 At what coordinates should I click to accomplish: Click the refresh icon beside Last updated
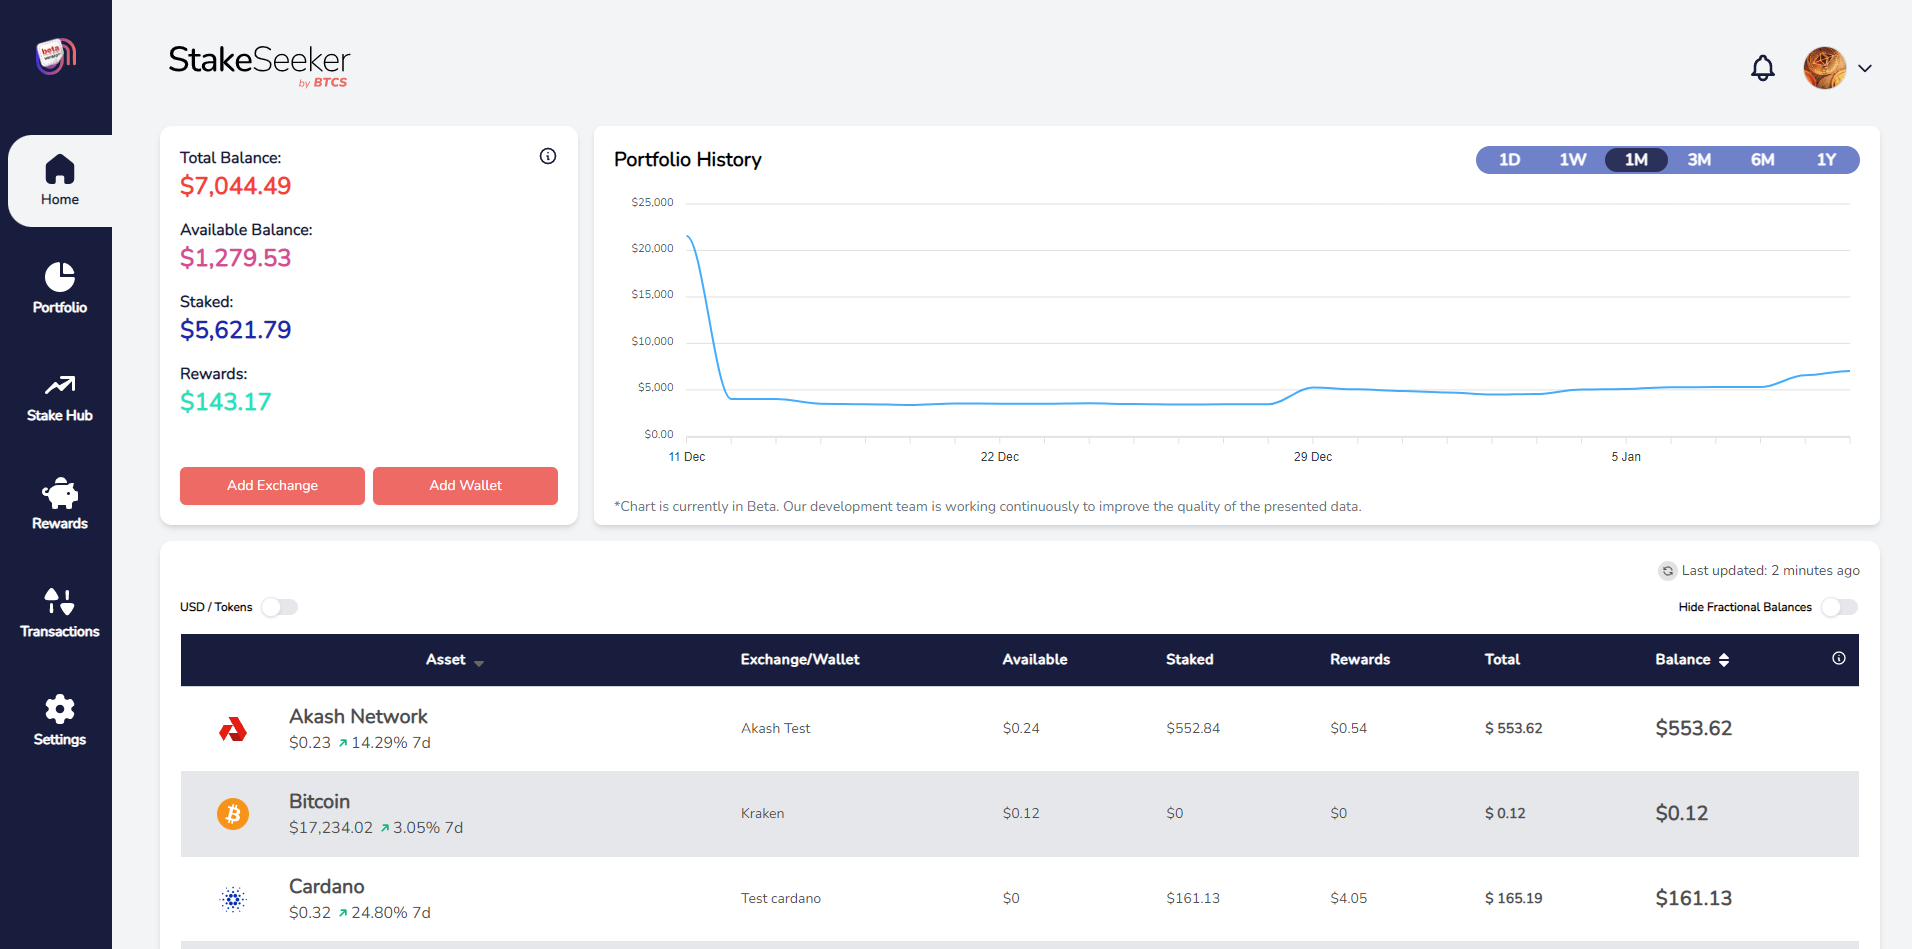pyautogui.click(x=1667, y=571)
